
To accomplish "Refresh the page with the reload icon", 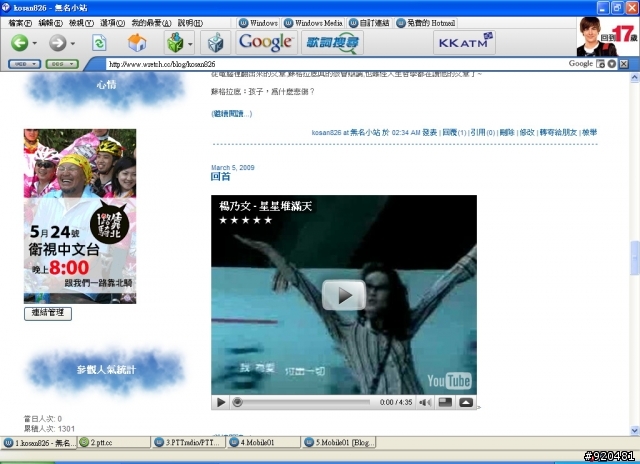I will coord(99,42).
